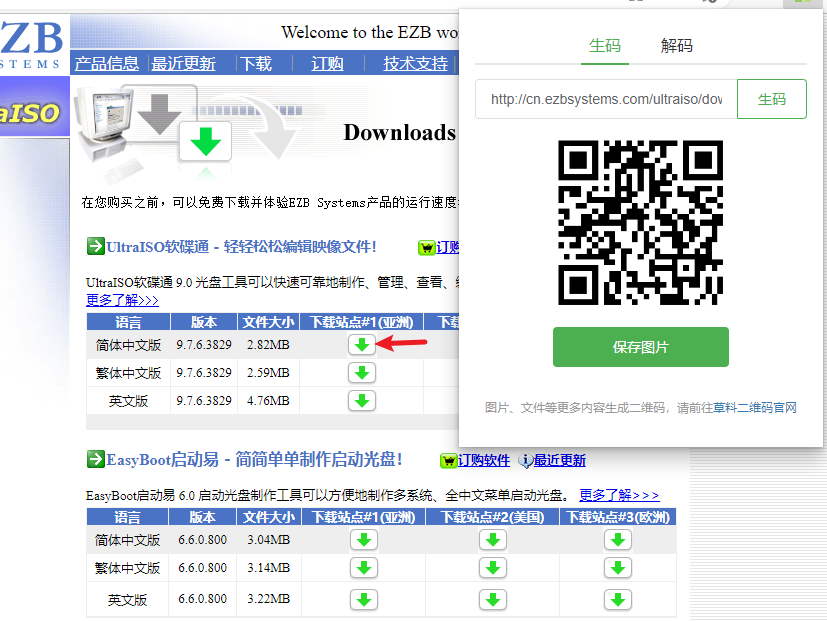Download UltraISO Simplified Chinese from Asia site
Image resolution: width=827 pixels, height=621 pixels.
coord(362,345)
